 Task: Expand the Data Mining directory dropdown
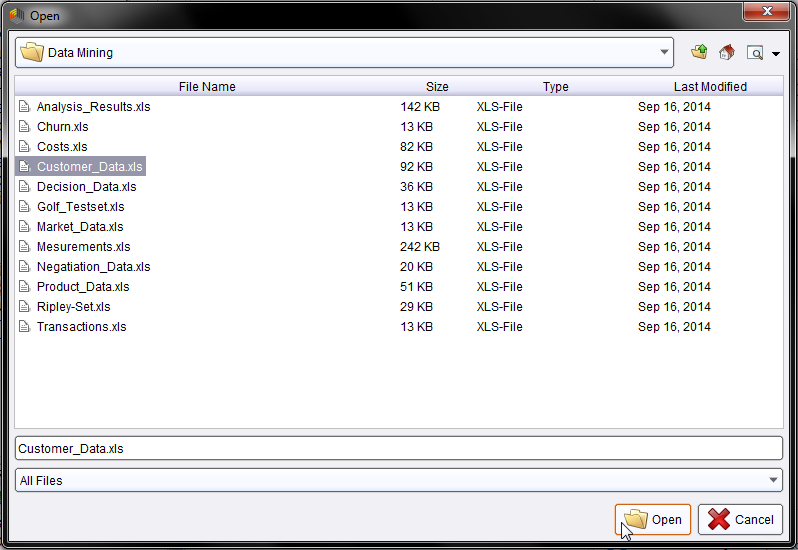pos(665,53)
